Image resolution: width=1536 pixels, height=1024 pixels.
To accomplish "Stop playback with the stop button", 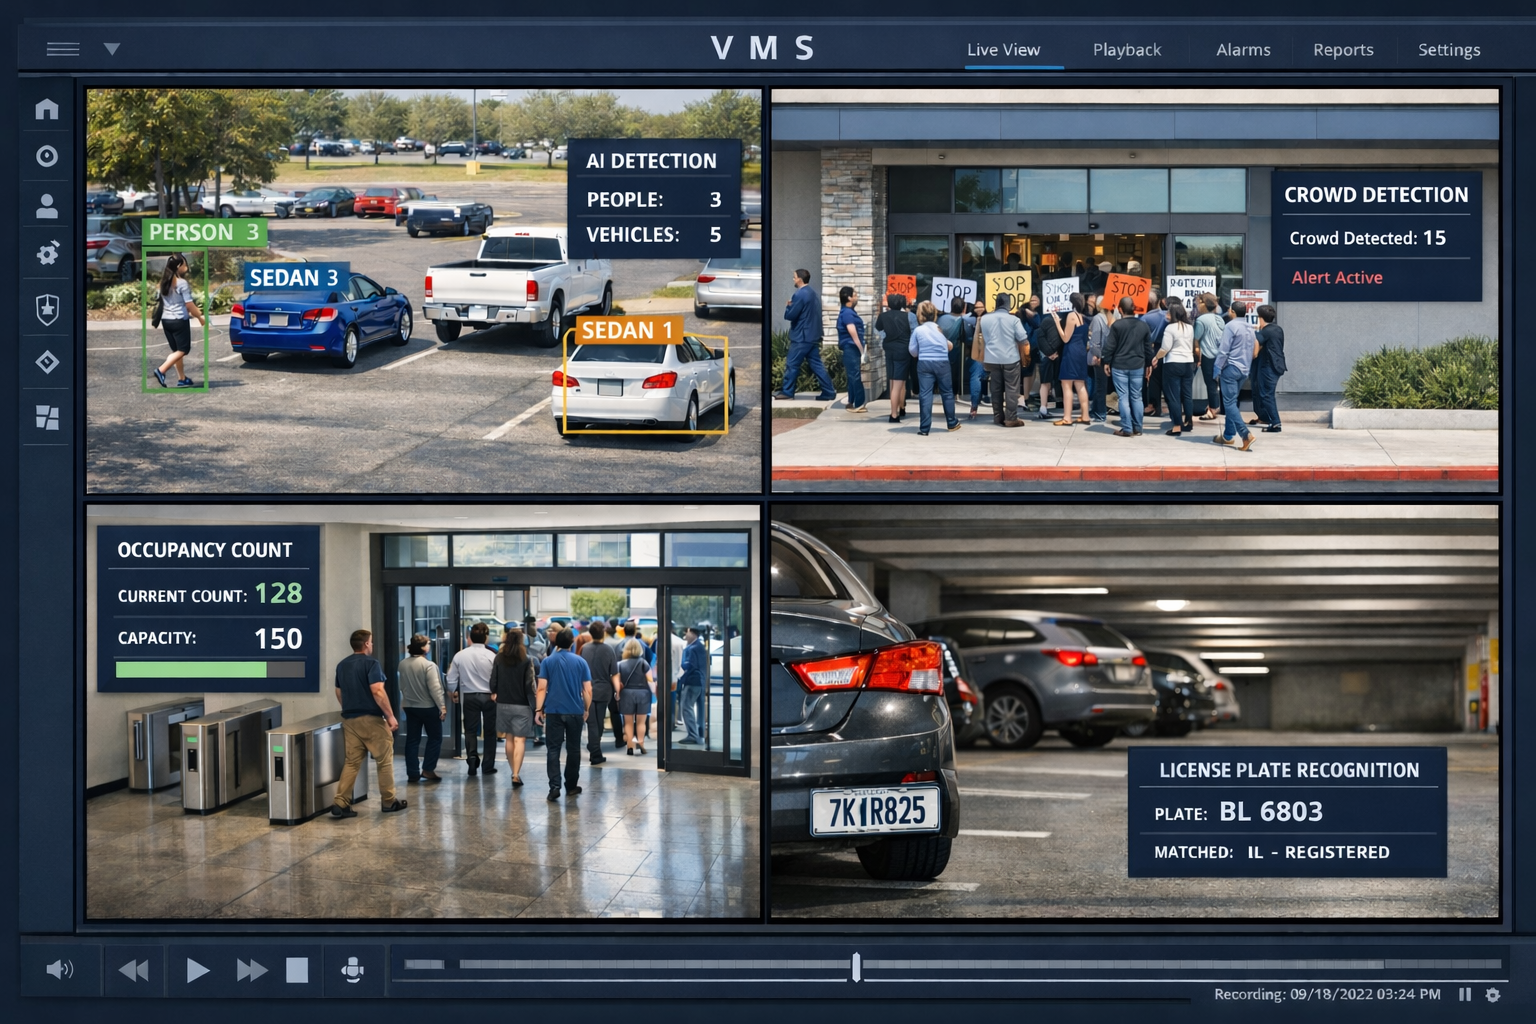I will pyautogui.click(x=297, y=969).
